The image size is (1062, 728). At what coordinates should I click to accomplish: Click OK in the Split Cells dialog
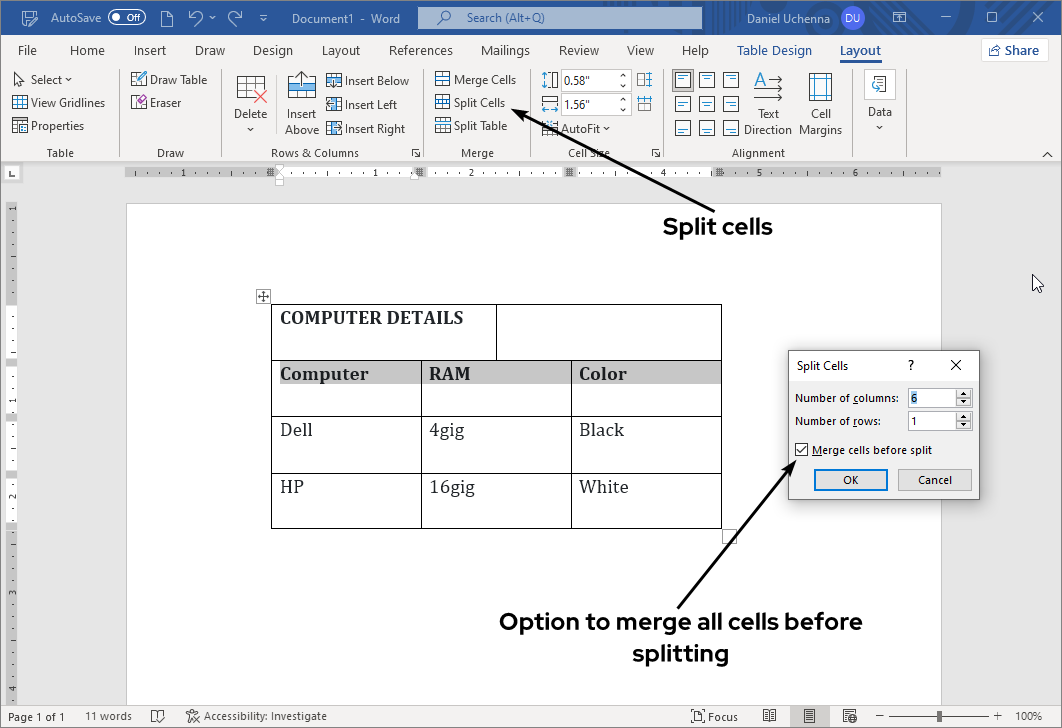pos(850,480)
